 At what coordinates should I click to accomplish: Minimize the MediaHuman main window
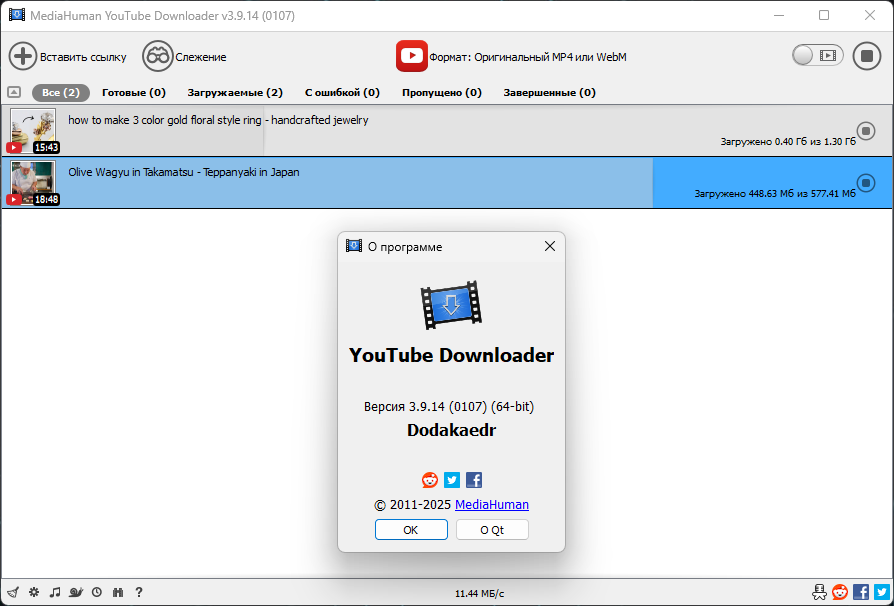pyautogui.click(x=778, y=15)
